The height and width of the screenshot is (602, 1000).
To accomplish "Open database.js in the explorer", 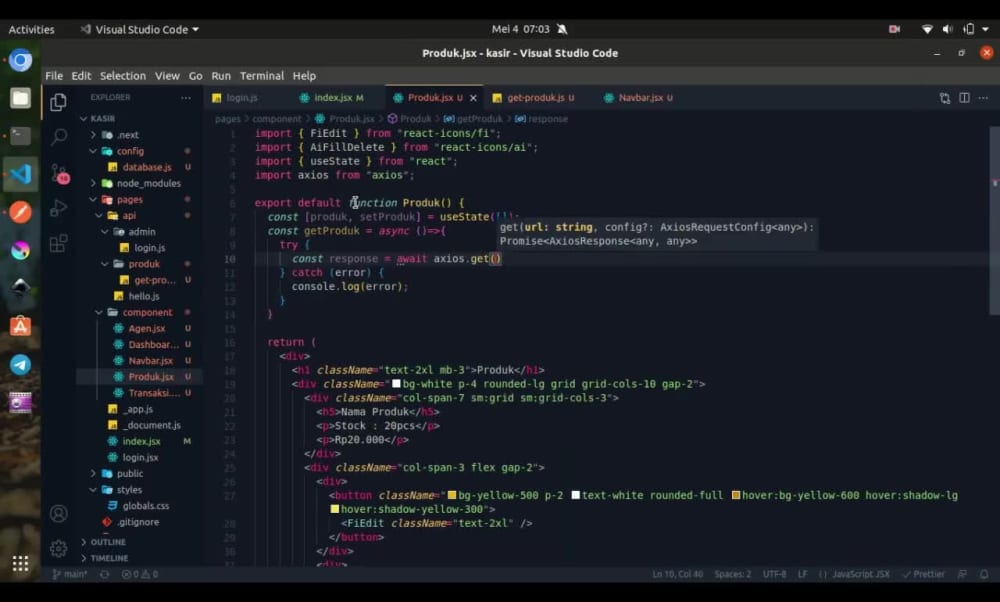I will click(x=147, y=167).
